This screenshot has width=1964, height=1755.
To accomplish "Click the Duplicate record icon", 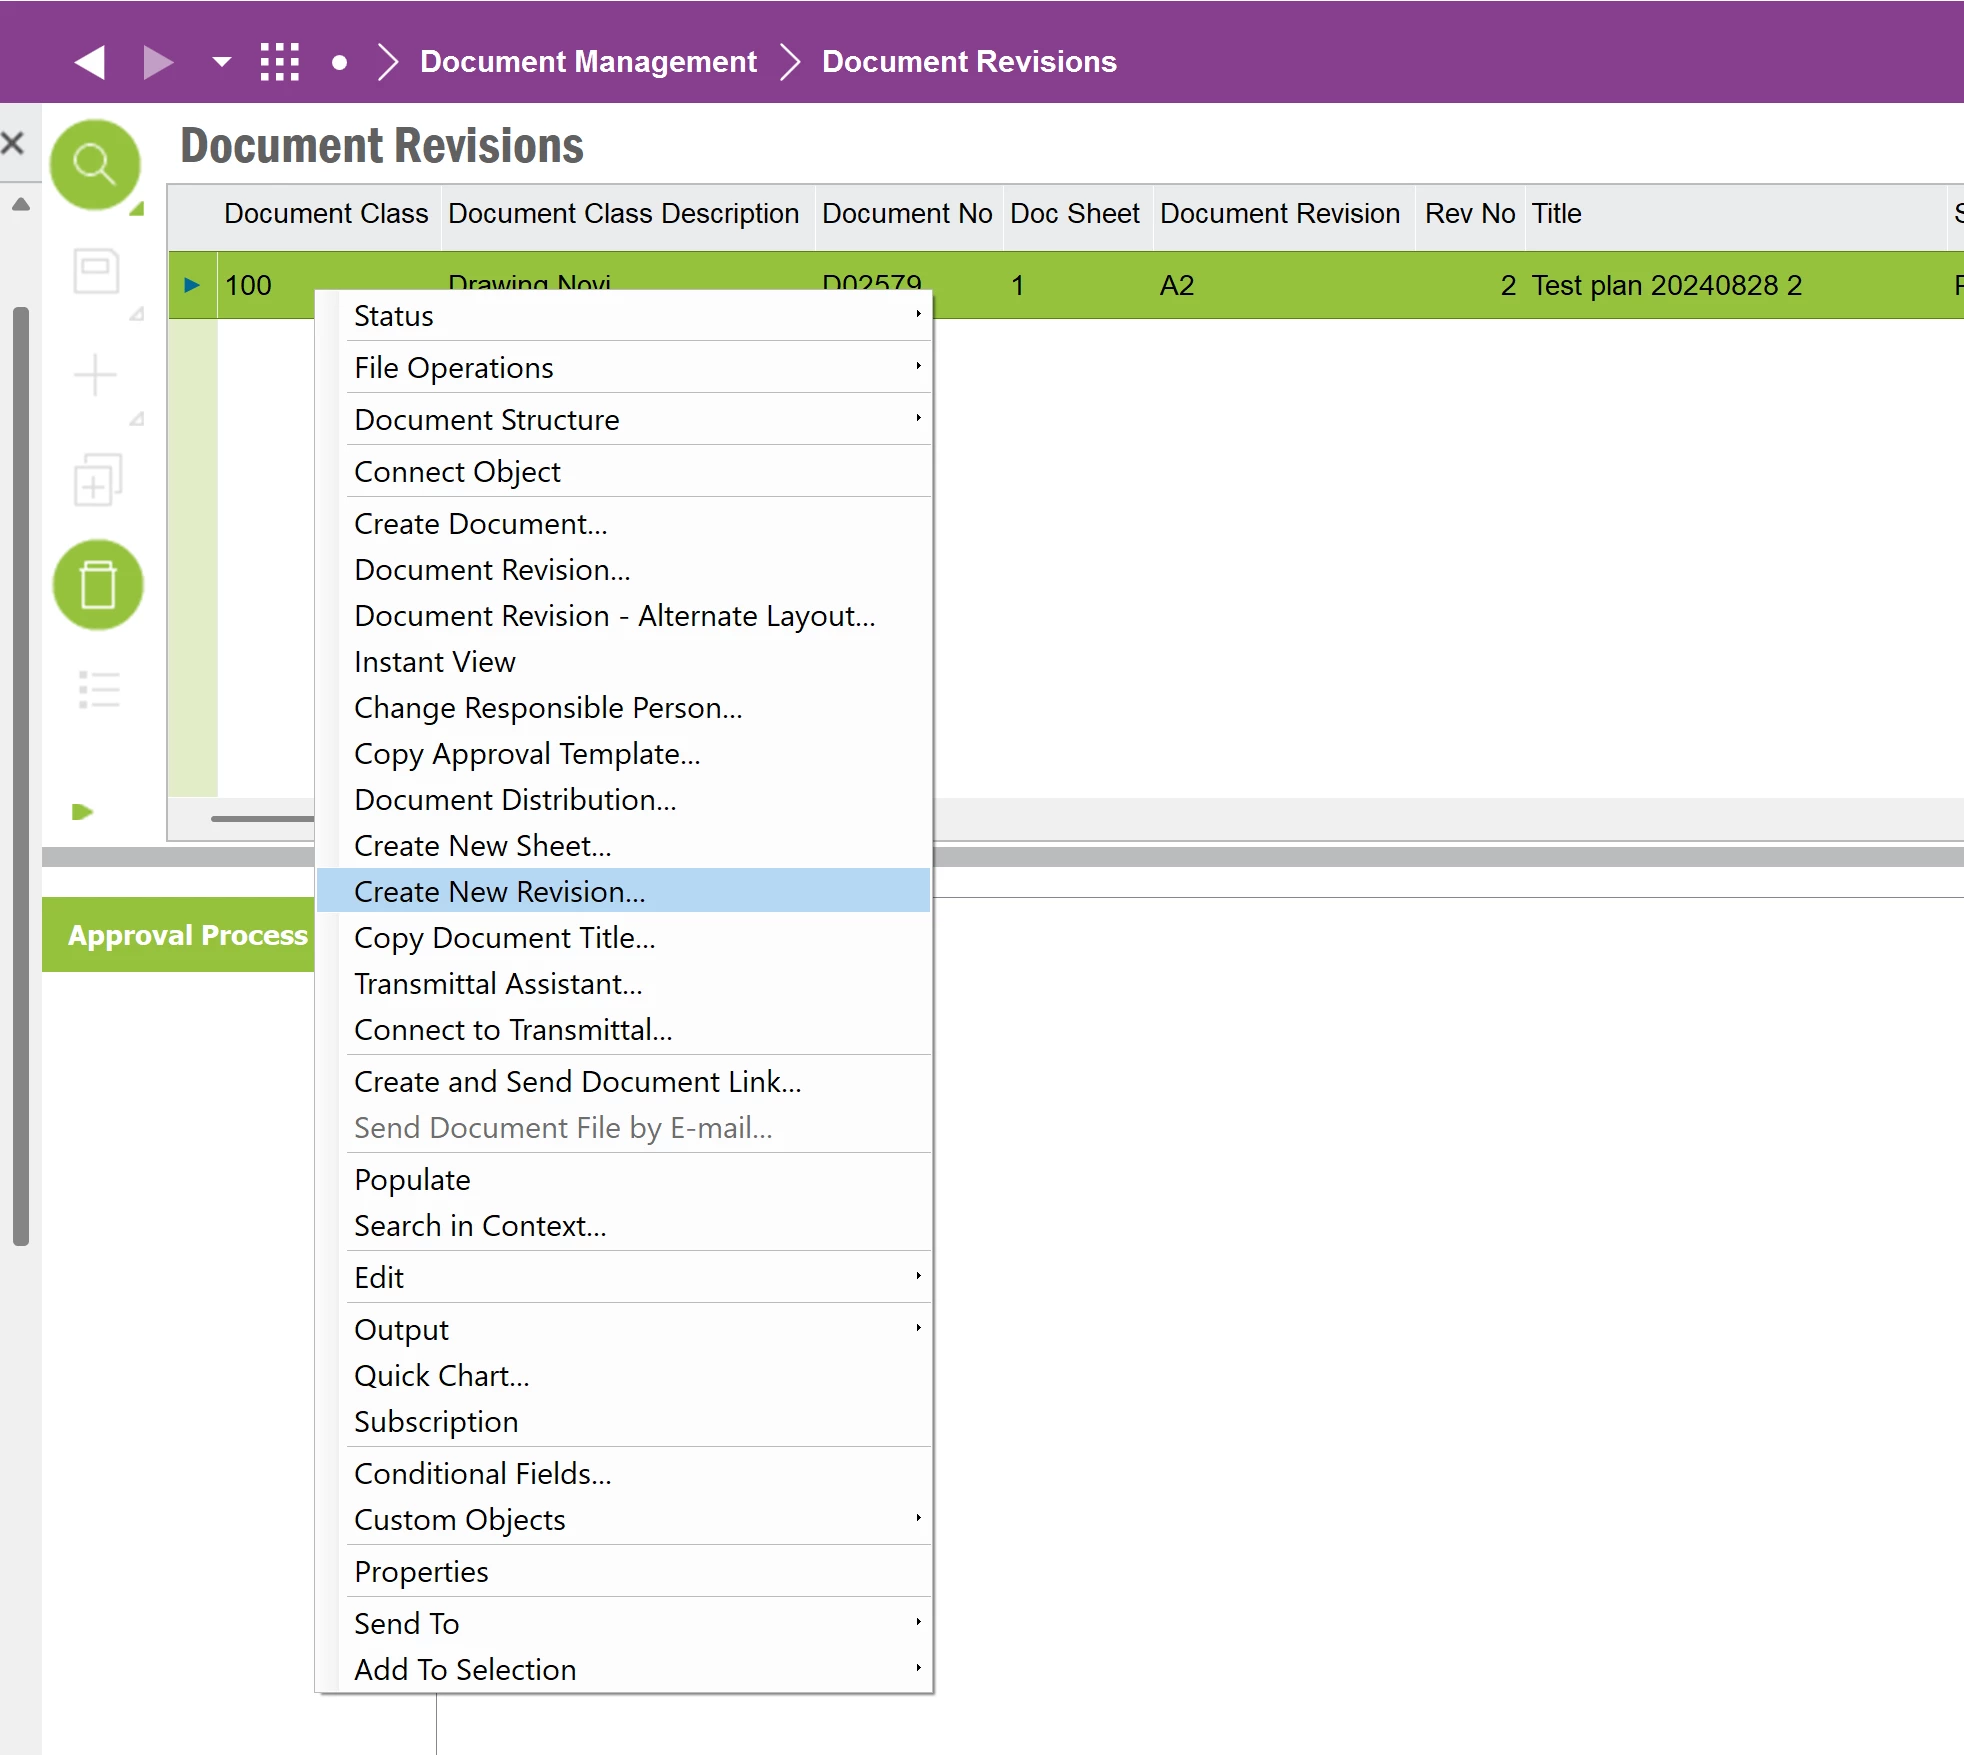I will coord(97,480).
